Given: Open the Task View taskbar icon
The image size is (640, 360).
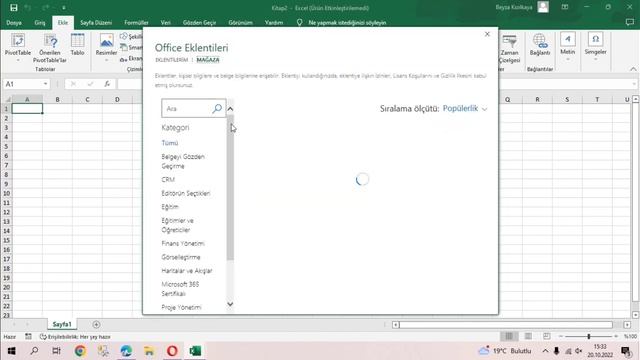Looking at the screenshot, I should (x=57, y=351).
